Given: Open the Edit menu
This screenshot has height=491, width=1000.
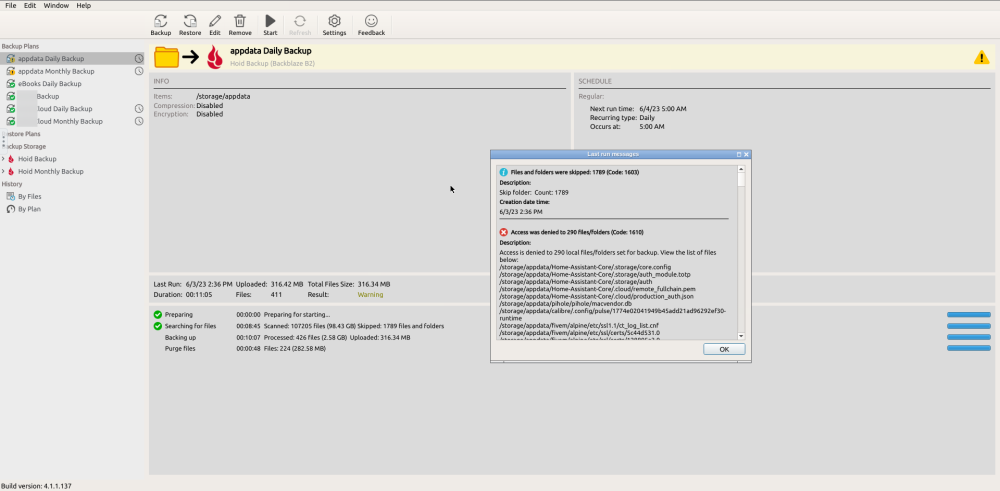Looking at the screenshot, I should pos(30,5).
